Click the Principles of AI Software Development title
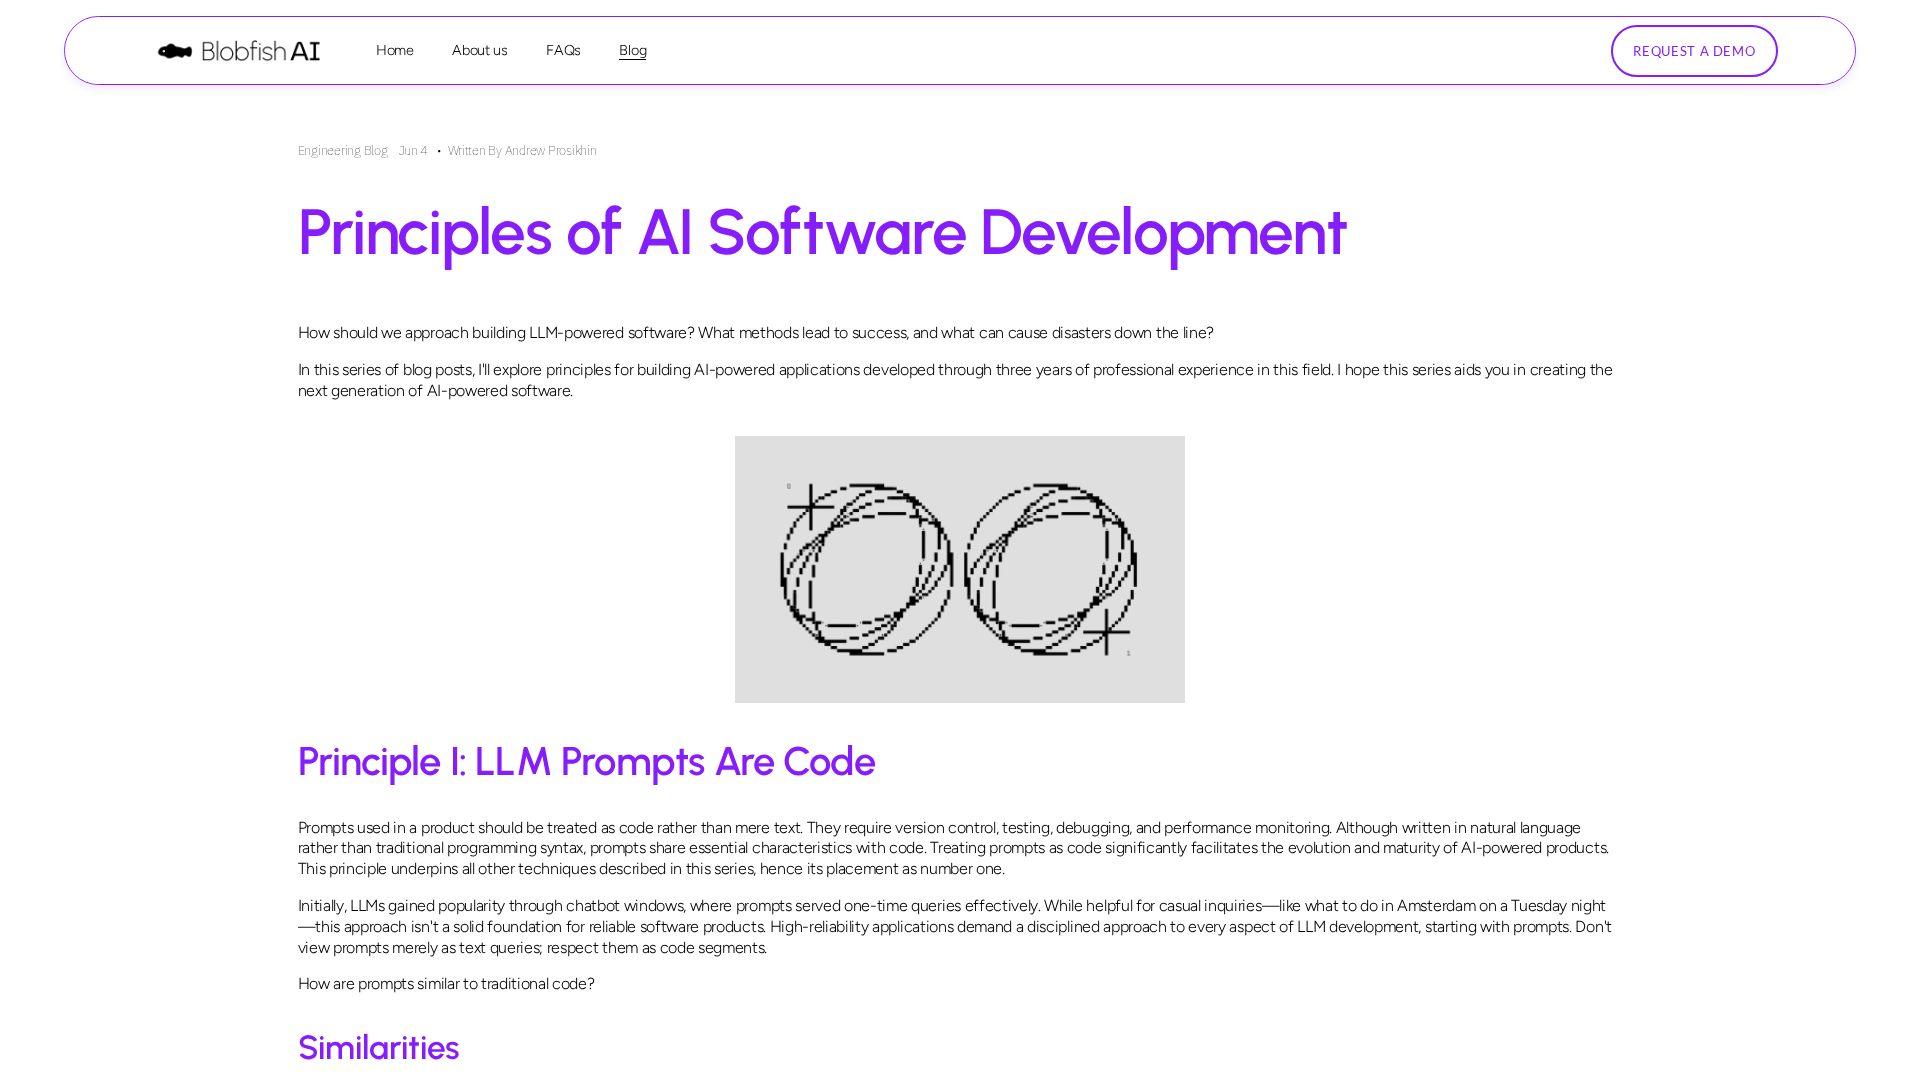Image resolution: width=1920 pixels, height=1080 pixels. pos(821,232)
